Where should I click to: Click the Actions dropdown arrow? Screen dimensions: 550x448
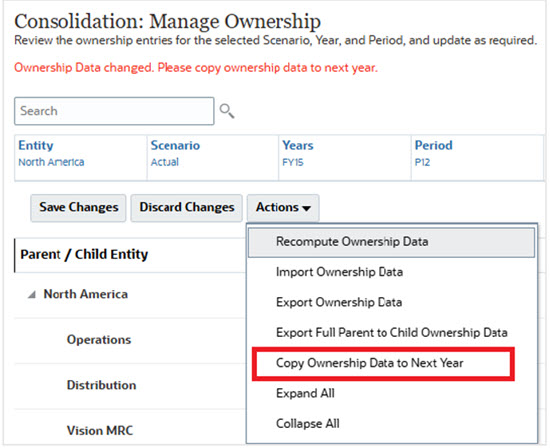coord(307,208)
